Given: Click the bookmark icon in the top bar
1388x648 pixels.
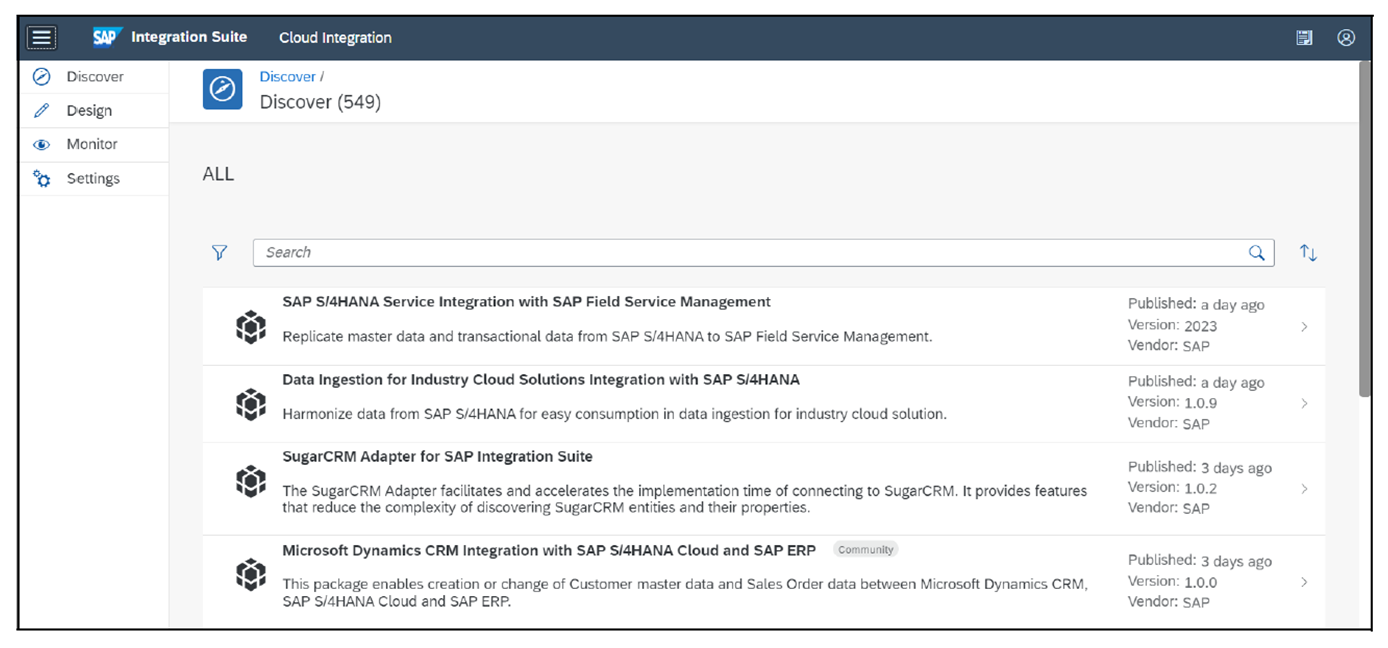Looking at the screenshot, I should (1304, 37).
